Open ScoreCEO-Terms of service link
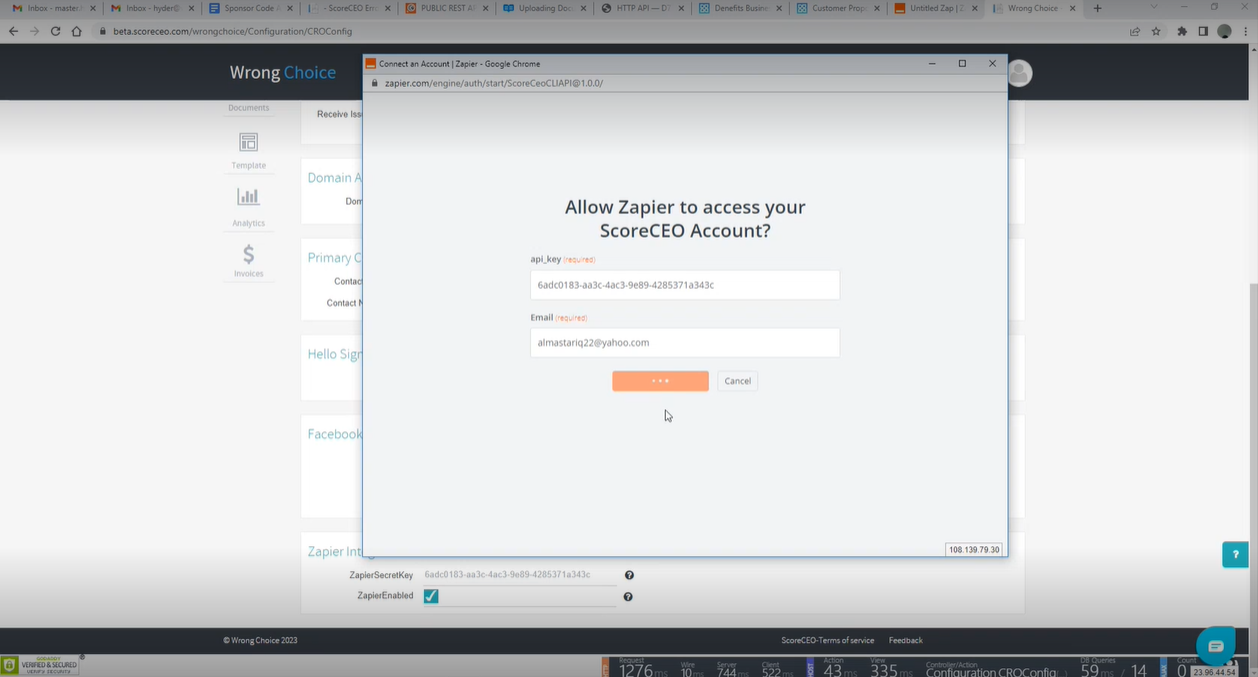This screenshot has width=1258, height=677. point(827,640)
